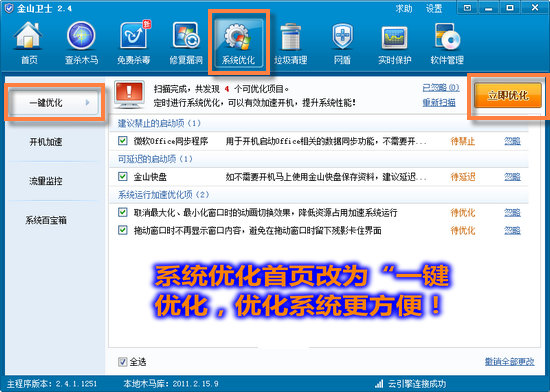Open the 求助 help menu

click(404, 8)
